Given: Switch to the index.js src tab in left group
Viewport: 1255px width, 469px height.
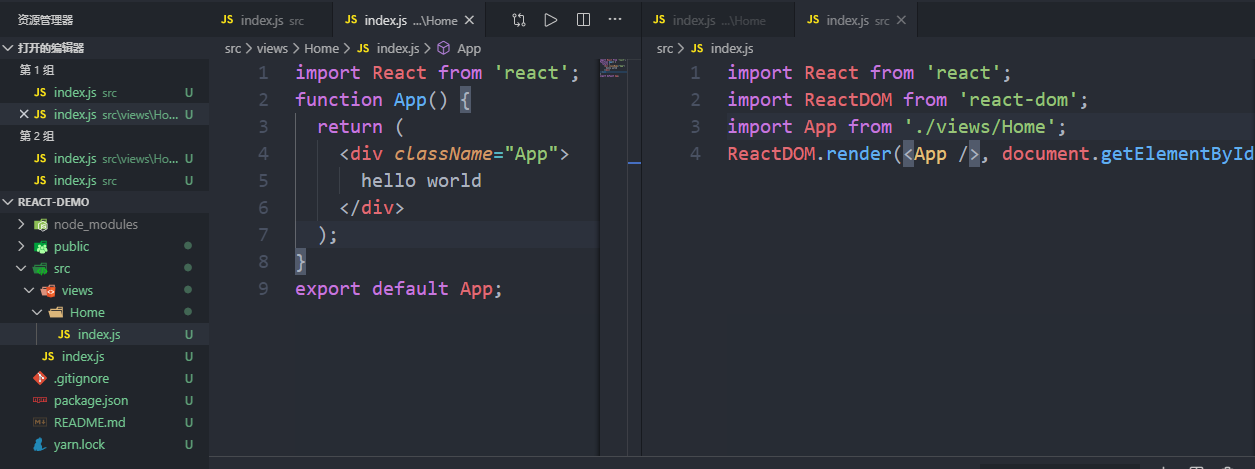Looking at the screenshot, I should (271, 20).
